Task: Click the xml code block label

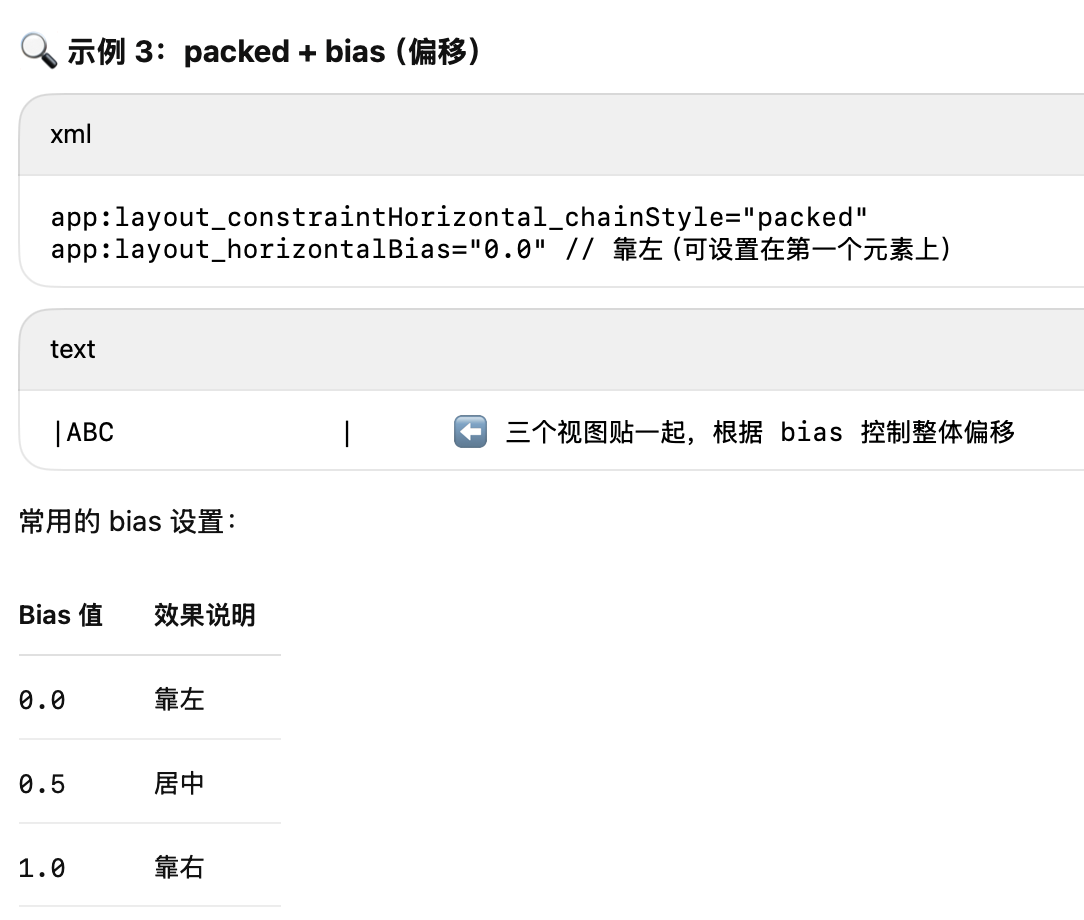Action: [71, 134]
